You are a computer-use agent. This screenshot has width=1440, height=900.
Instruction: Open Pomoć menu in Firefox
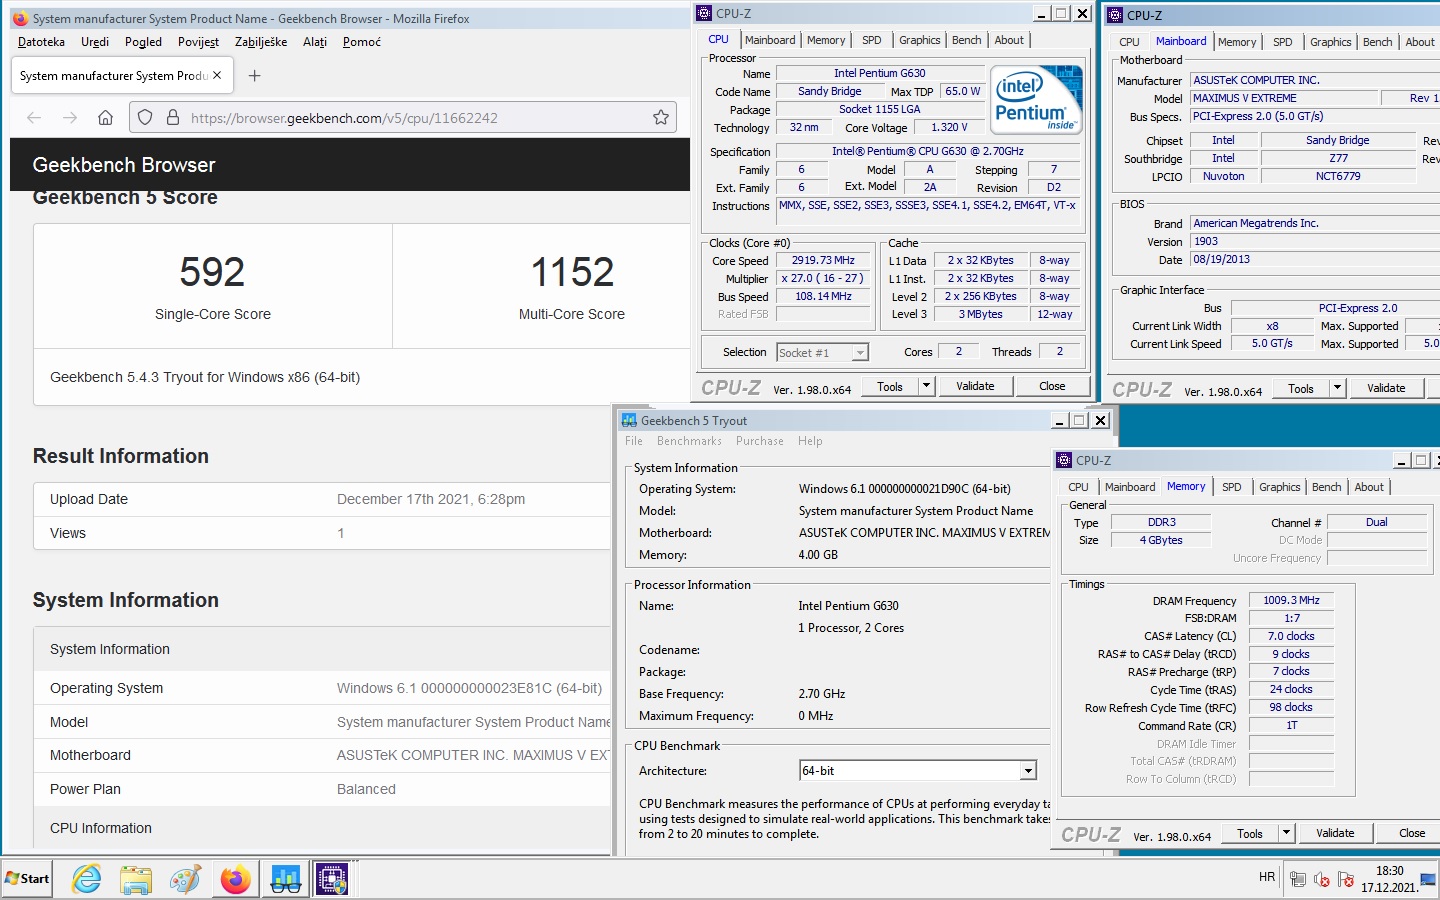coord(362,42)
